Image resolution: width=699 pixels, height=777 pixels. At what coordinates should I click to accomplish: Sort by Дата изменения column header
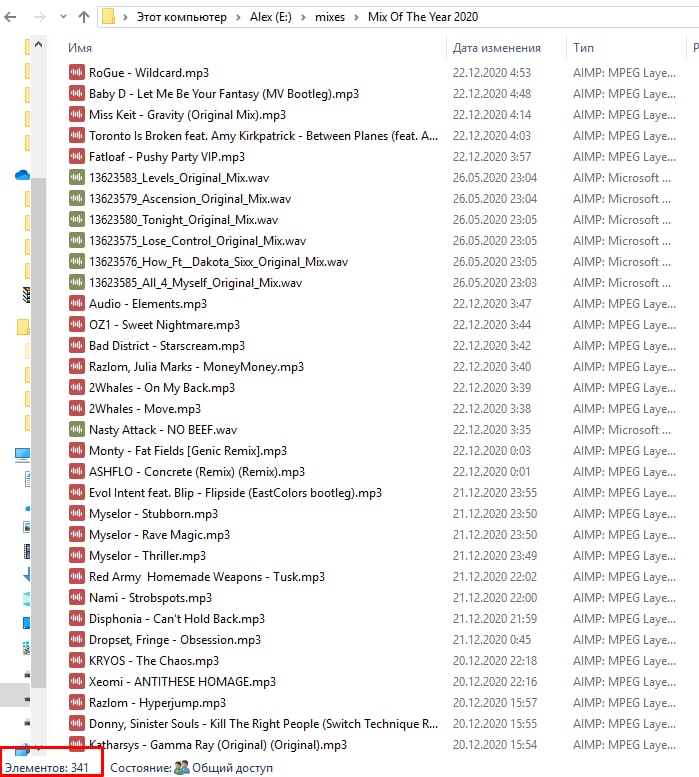click(x=496, y=48)
